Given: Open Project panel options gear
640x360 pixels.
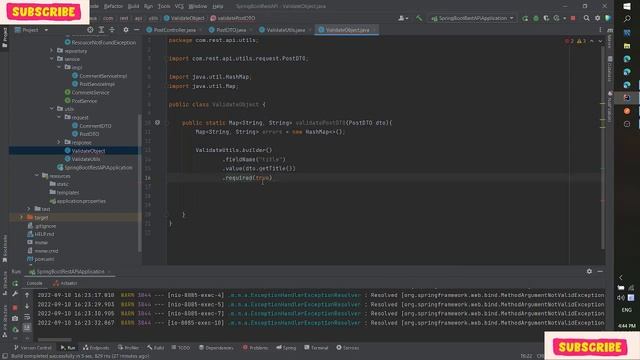Looking at the screenshot, I should click(126, 30).
